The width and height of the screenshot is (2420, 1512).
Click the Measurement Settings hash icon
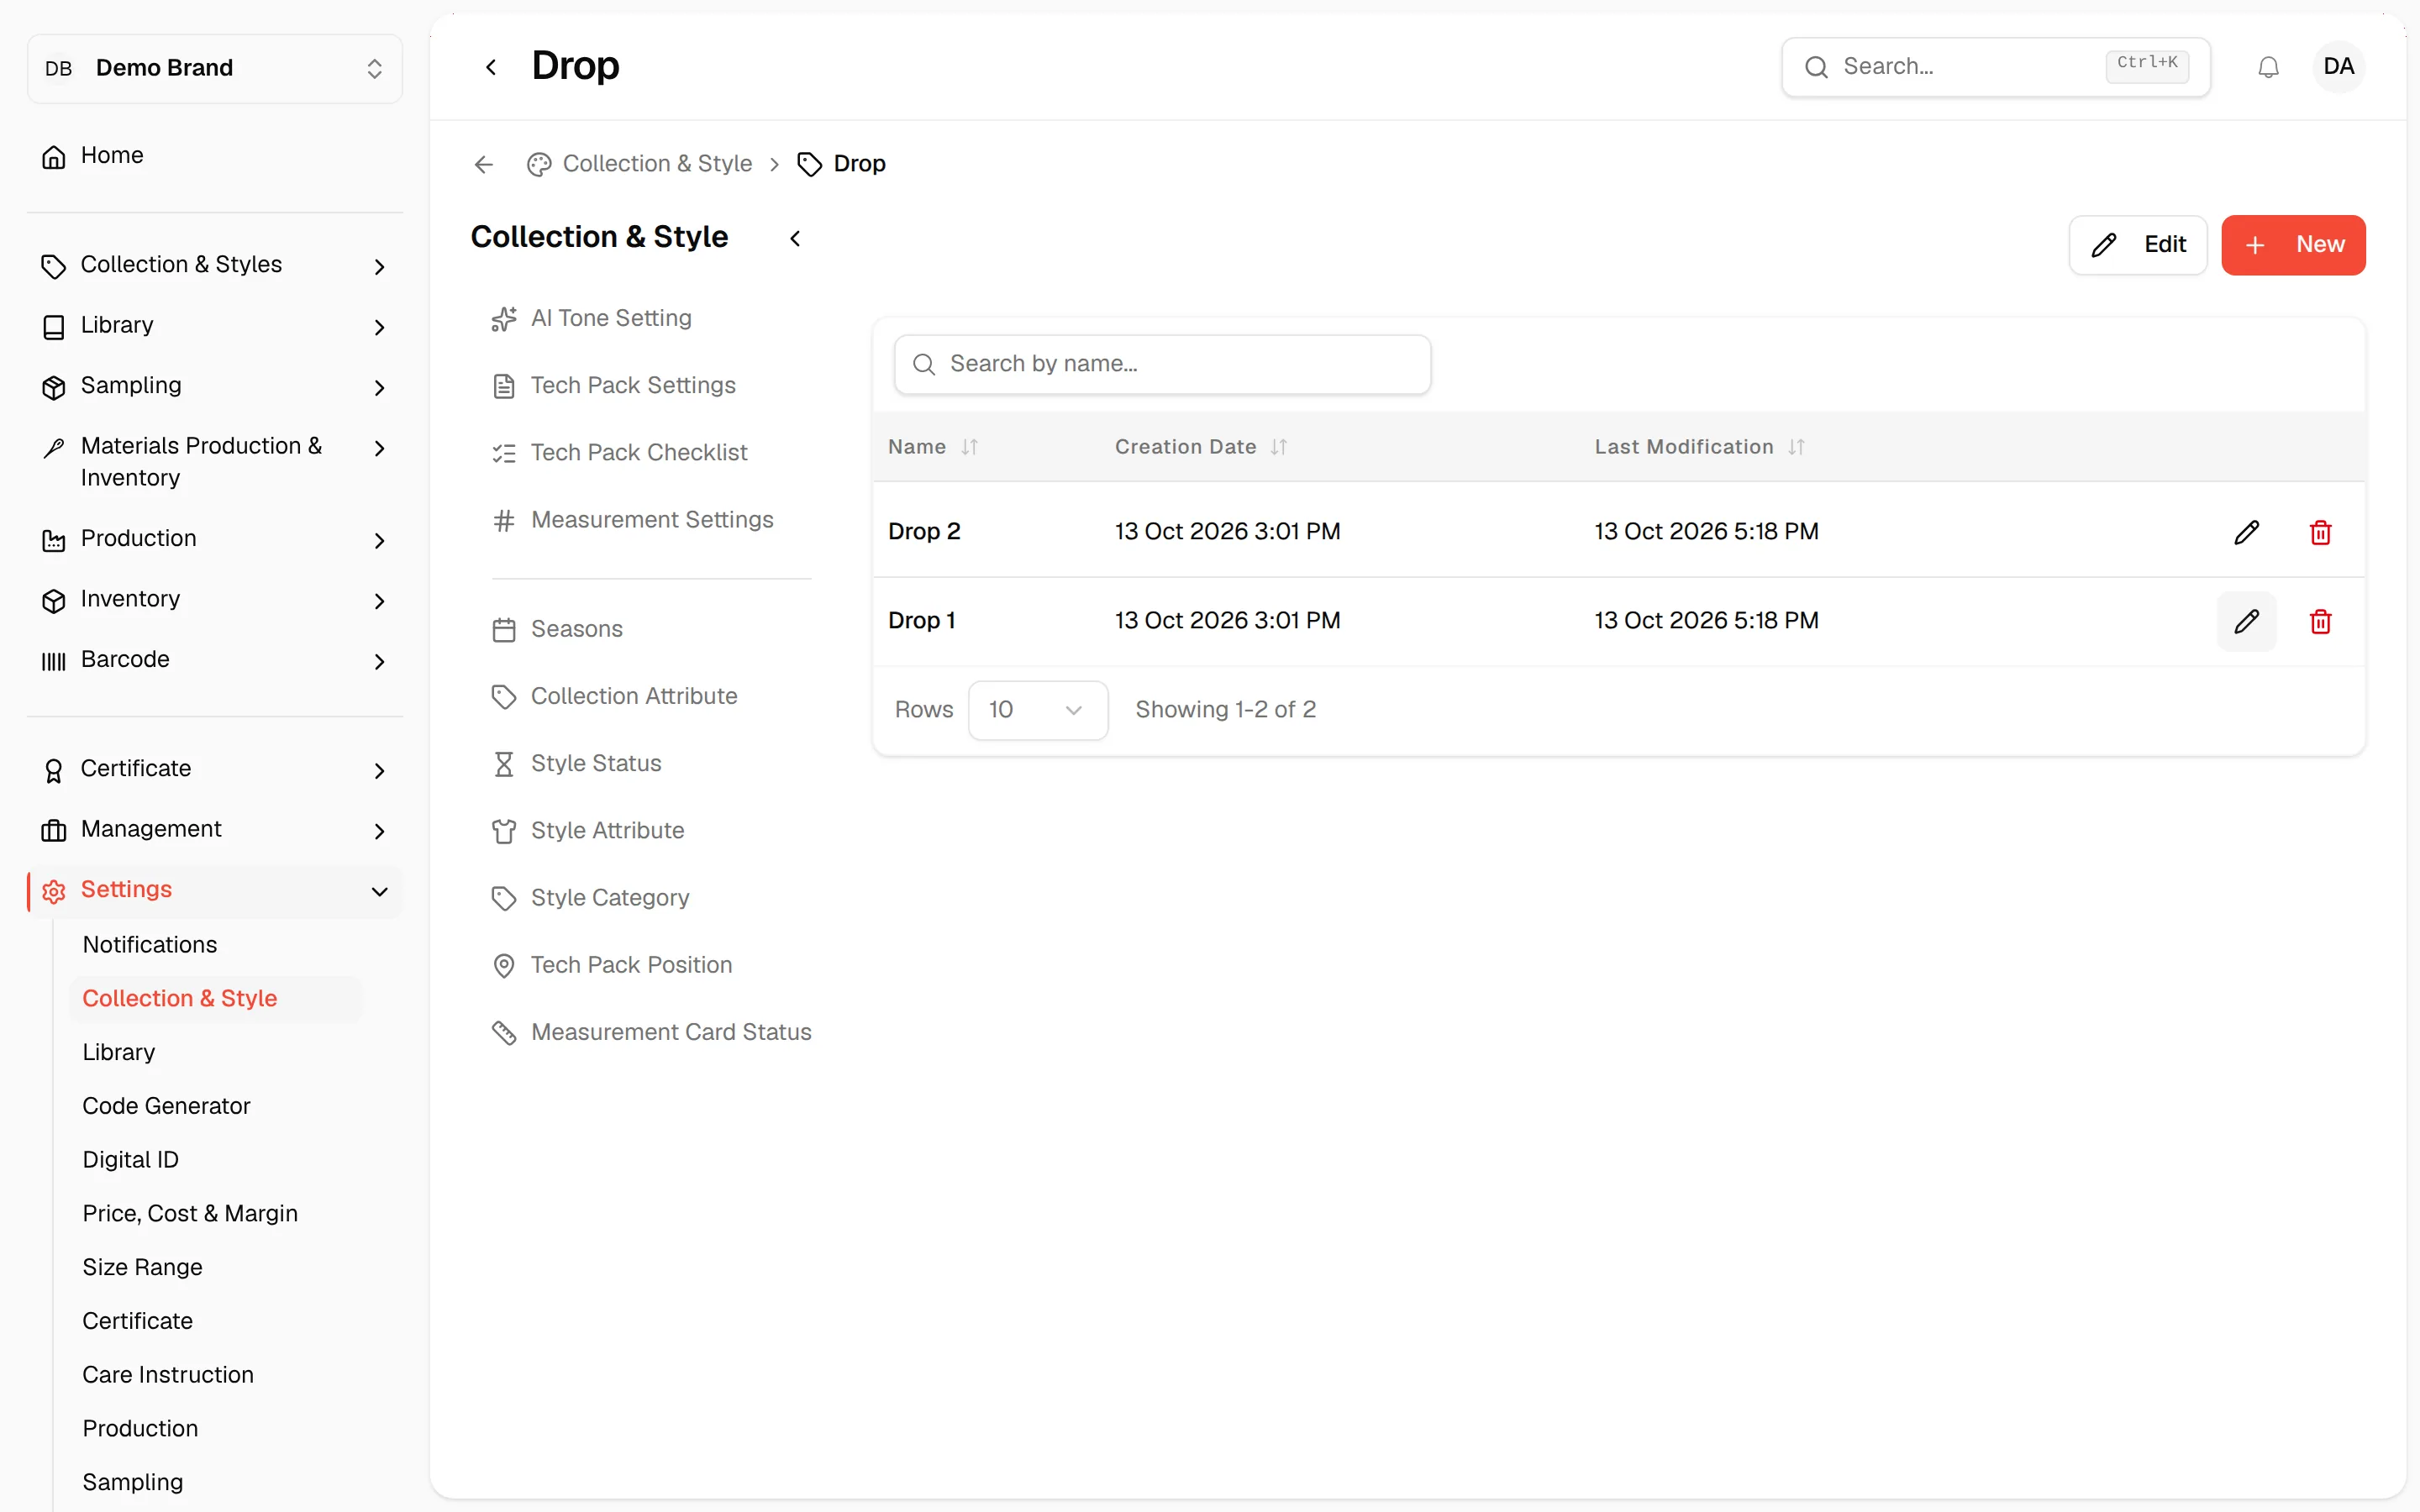[504, 520]
